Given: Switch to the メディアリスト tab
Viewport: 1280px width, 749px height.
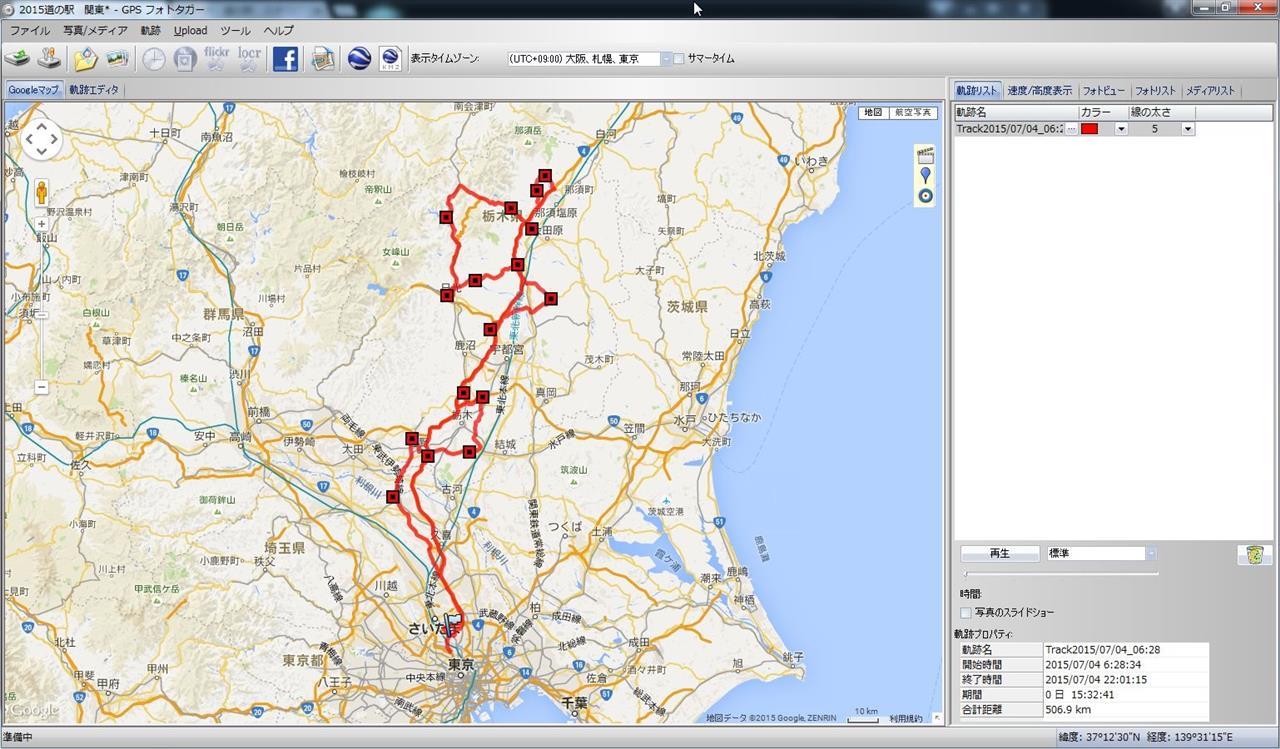Looking at the screenshot, I should (x=1210, y=90).
